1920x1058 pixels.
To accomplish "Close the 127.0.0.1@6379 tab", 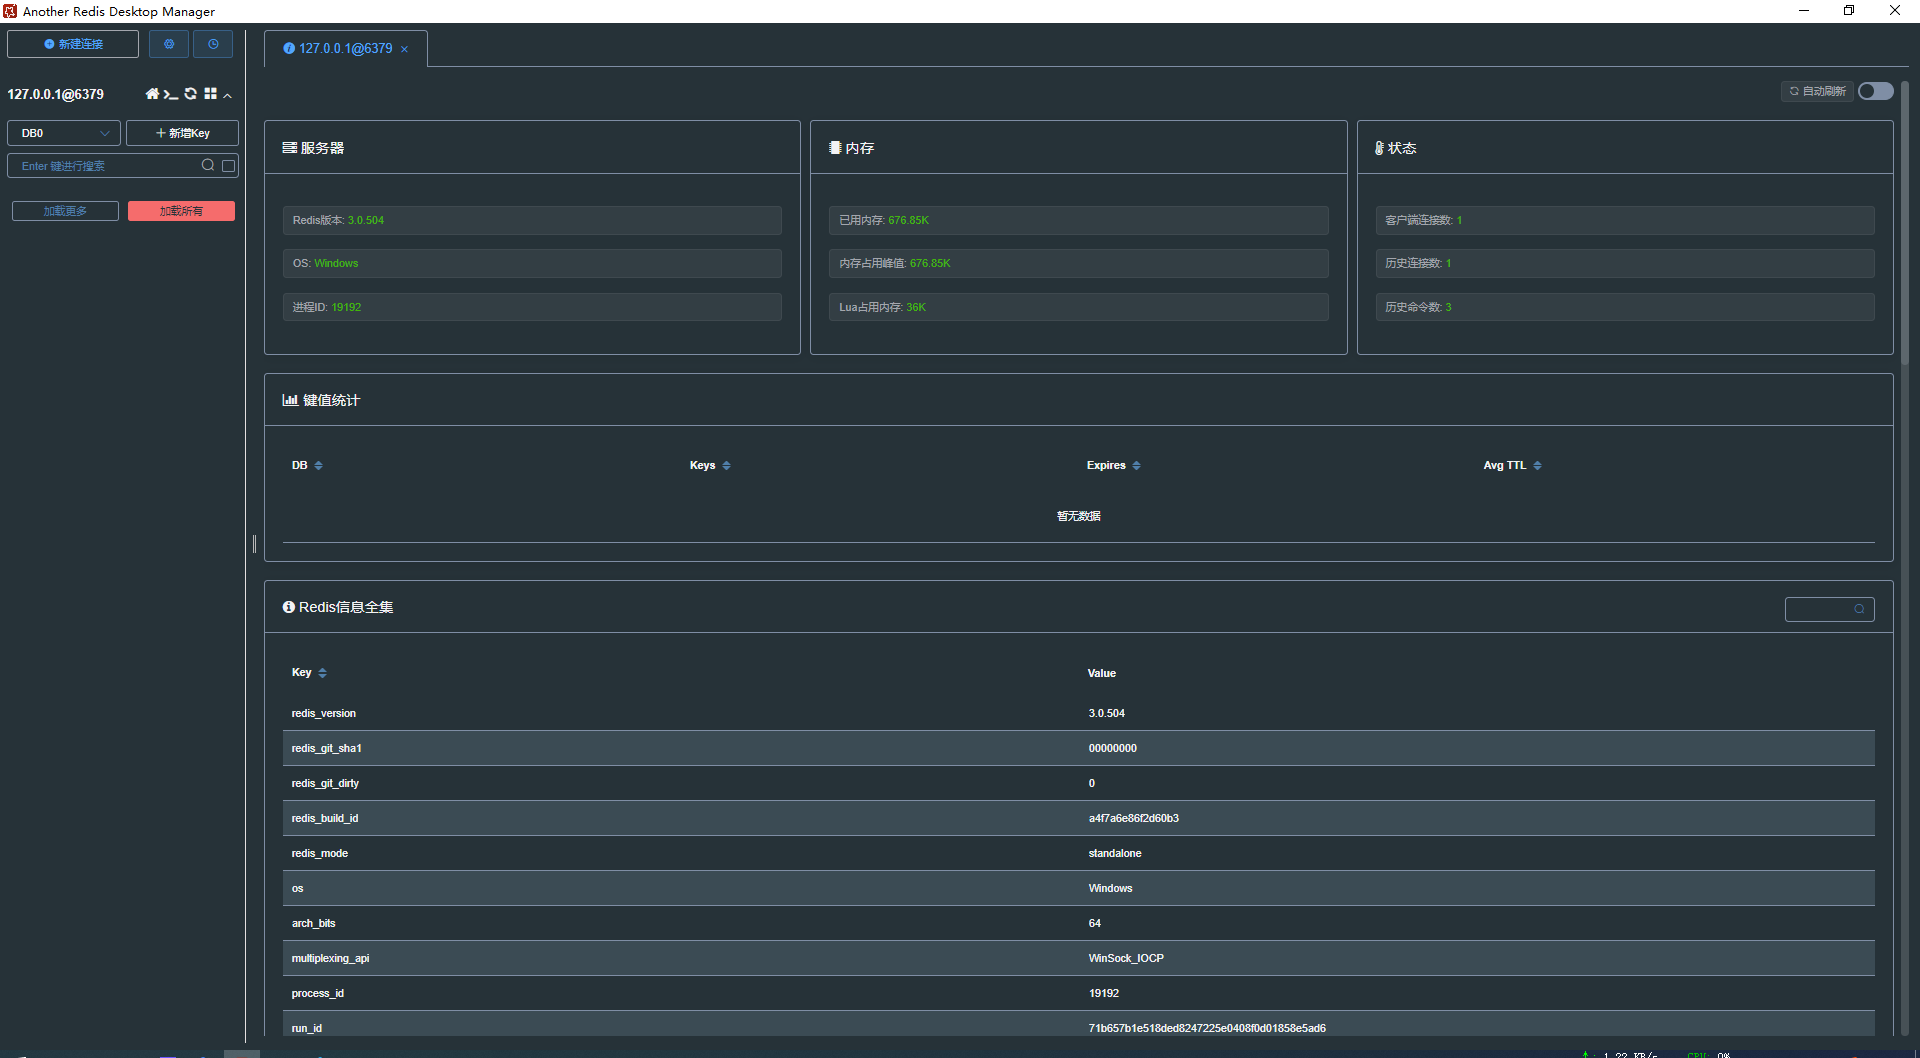I will [405, 49].
